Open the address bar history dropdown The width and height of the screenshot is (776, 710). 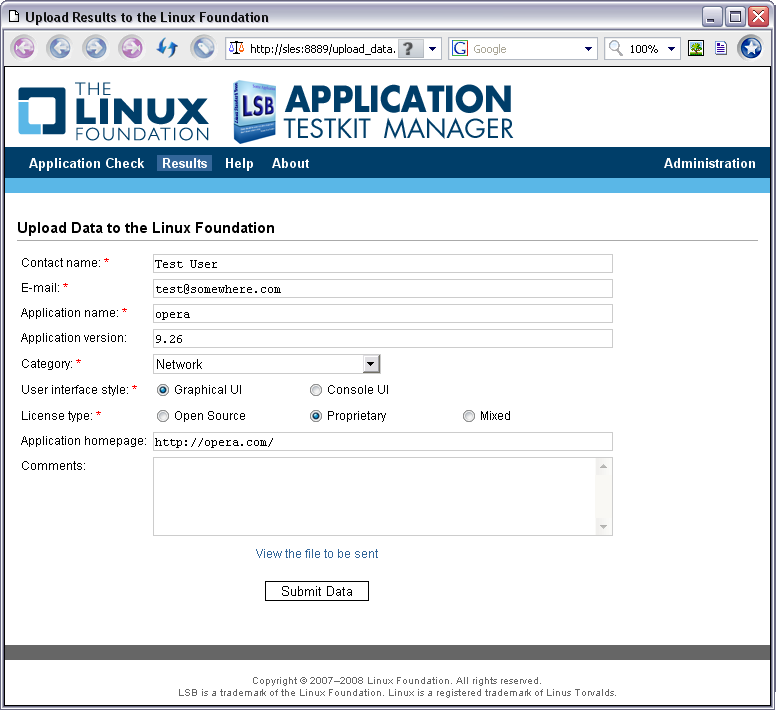tap(432, 48)
